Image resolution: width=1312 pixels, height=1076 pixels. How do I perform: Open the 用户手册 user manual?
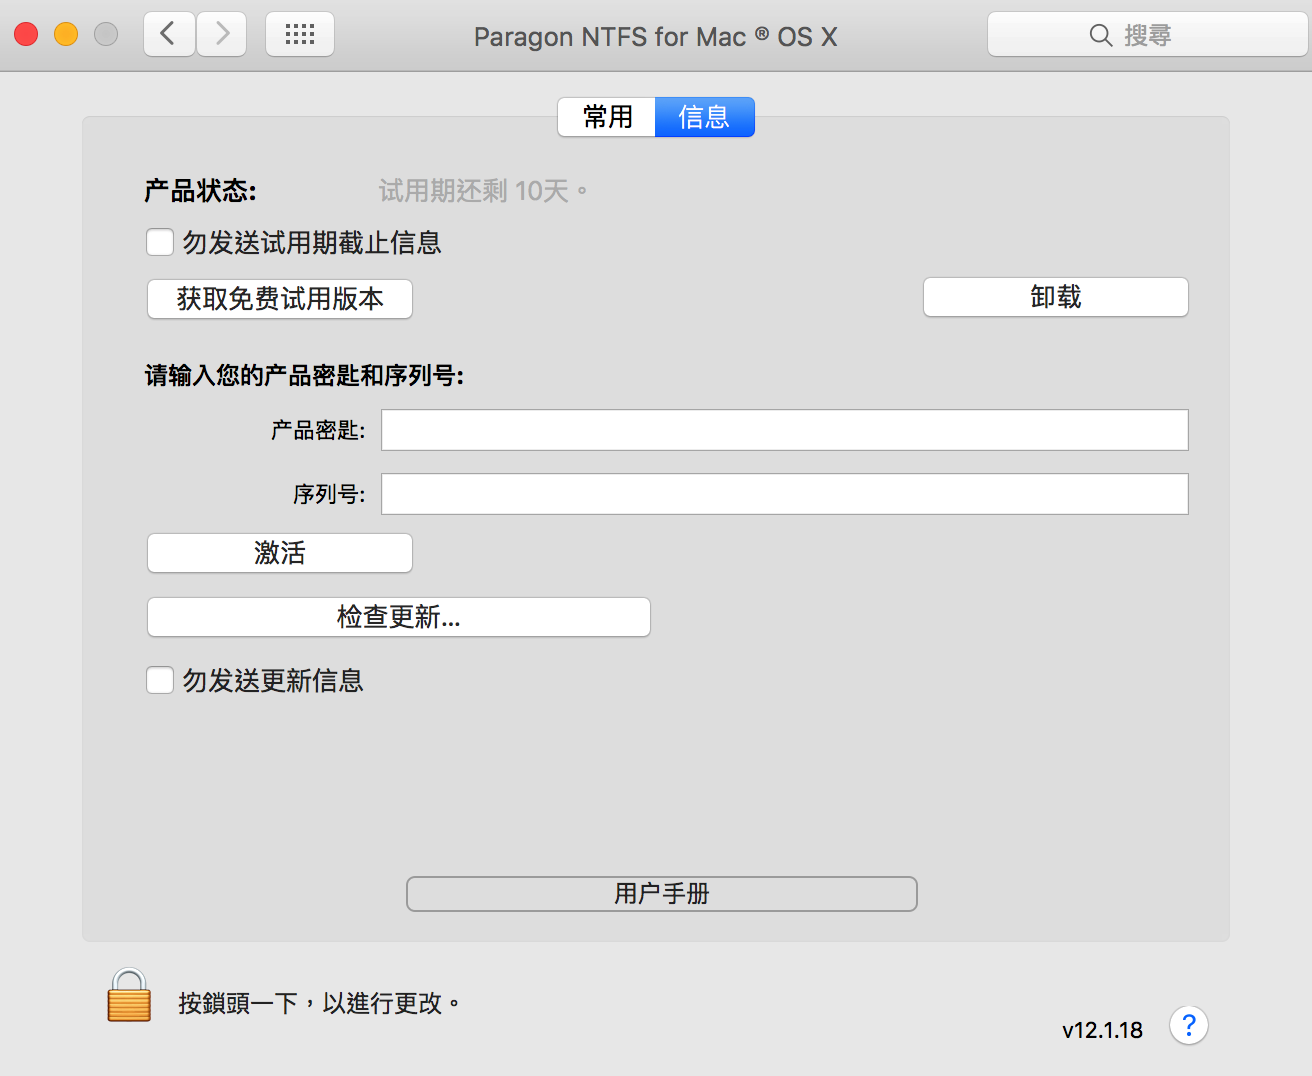click(662, 894)
